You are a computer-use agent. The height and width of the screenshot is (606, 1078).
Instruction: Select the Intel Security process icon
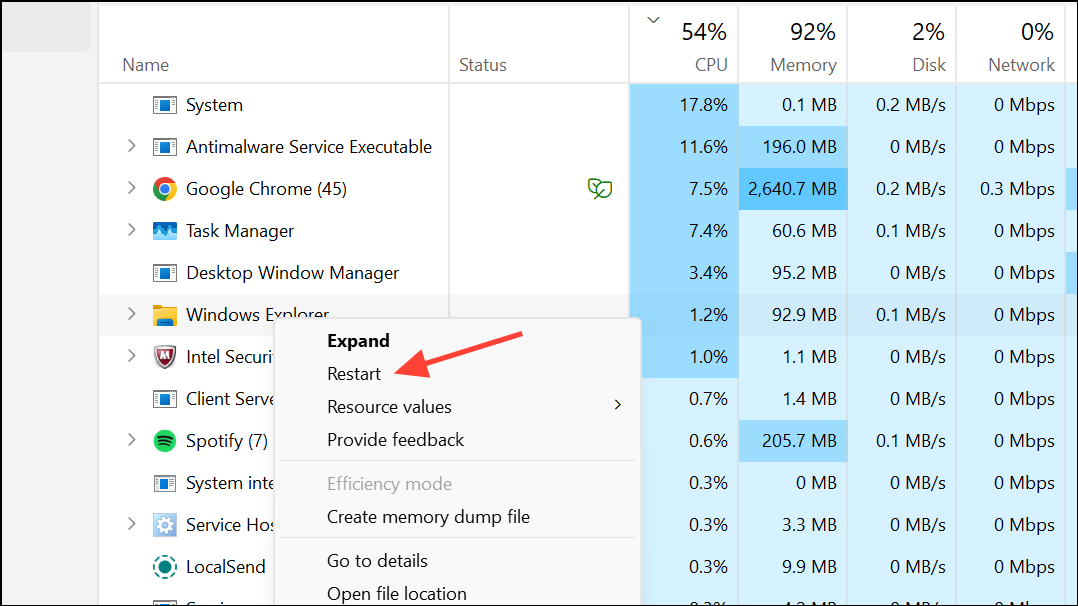click(164, 356)
